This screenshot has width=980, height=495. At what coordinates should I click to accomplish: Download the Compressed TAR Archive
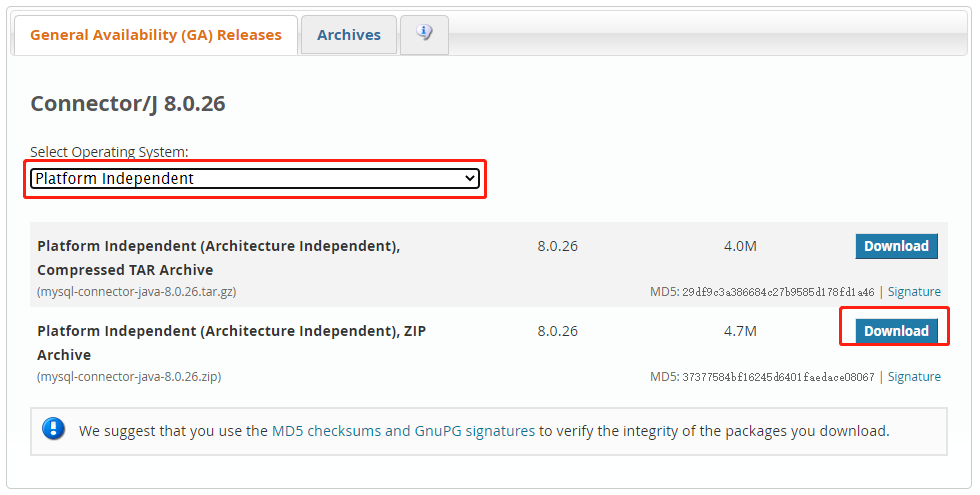click(x=896, y=246)
